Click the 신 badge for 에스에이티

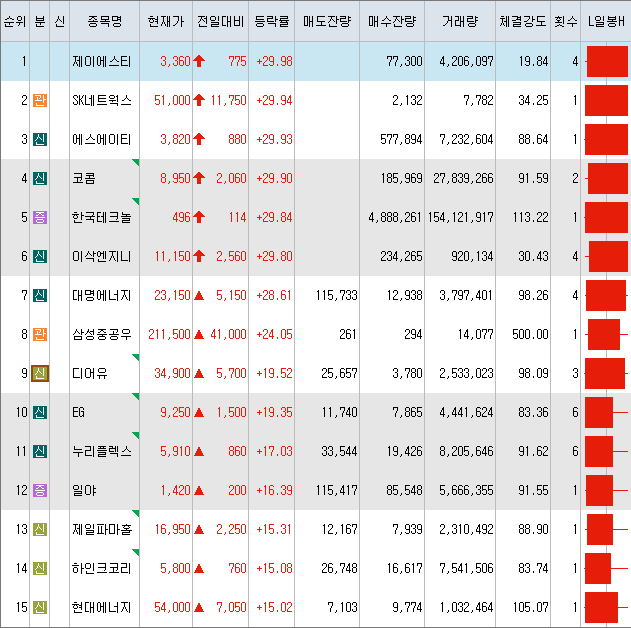(39, 139)
